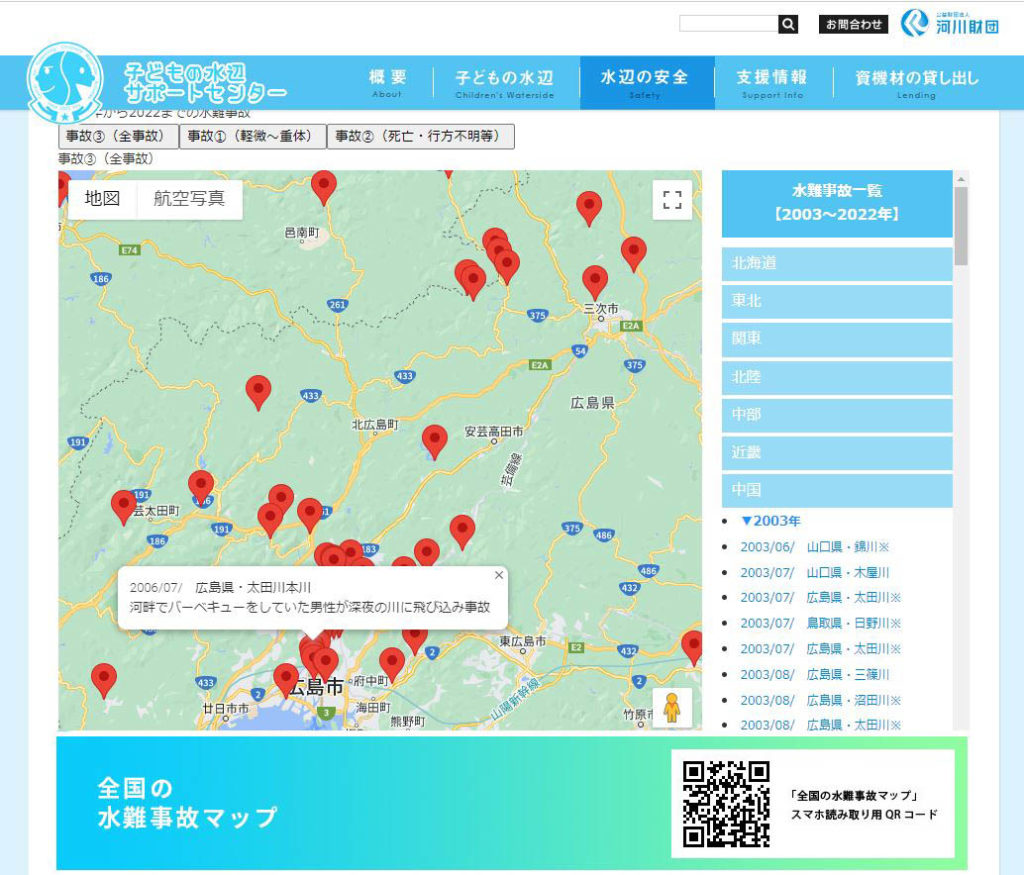Expand the 近畿 region list
This screenshot has width=1024, height=875.
coord(837,453)
